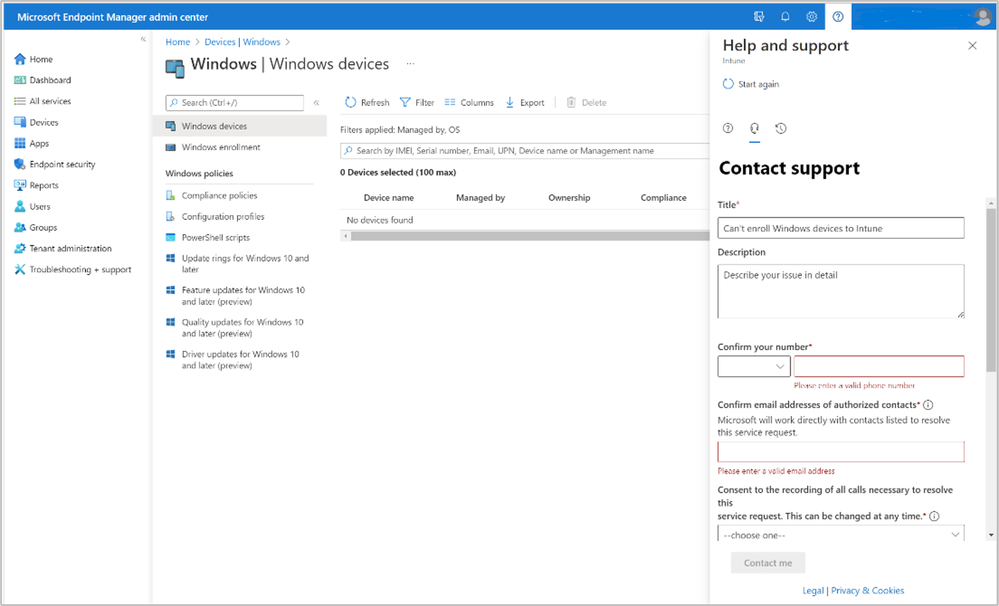Open the more options ellipsis beside title
Screen dimensions: 999x606
pyautogui.click(x=410, y=64)
